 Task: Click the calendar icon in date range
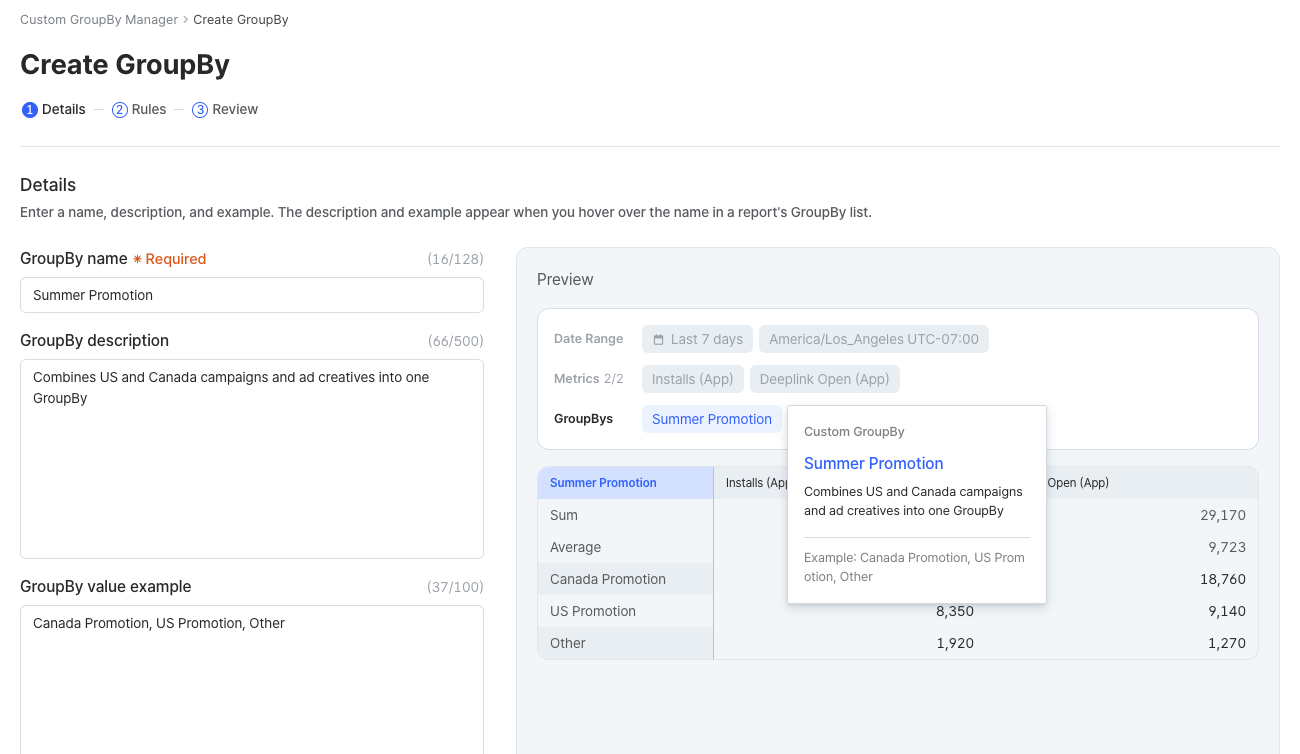coord(658,340)
